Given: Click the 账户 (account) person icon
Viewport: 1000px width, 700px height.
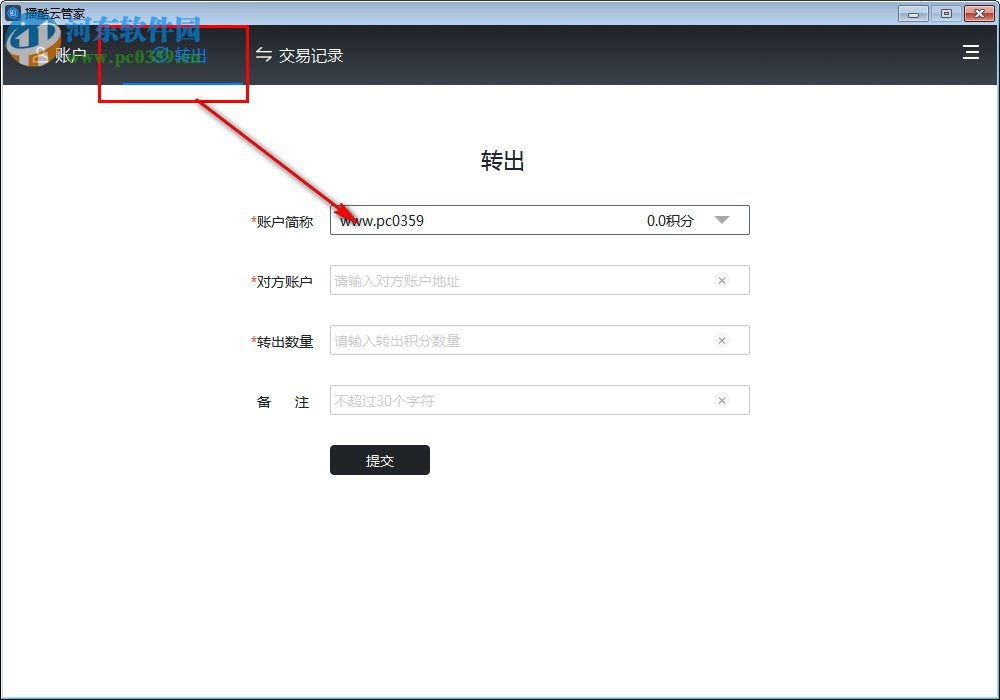Looking at the screenshot, I should 40,55.
